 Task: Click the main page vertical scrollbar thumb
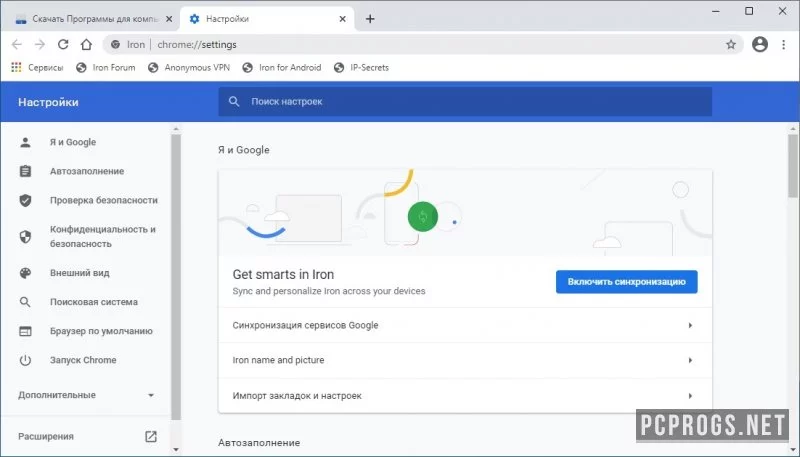pos(793,166)
